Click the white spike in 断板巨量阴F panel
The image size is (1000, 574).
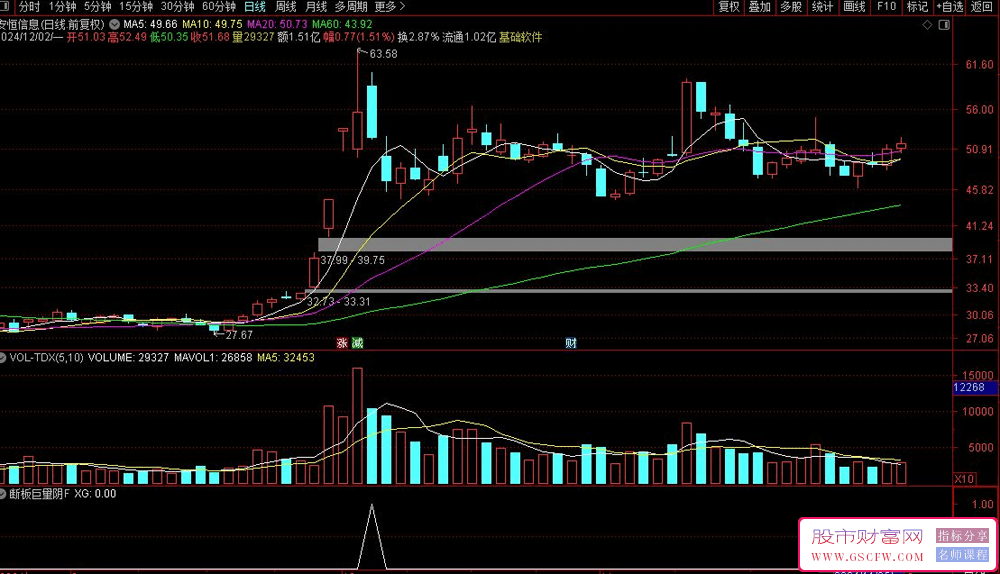372,536
